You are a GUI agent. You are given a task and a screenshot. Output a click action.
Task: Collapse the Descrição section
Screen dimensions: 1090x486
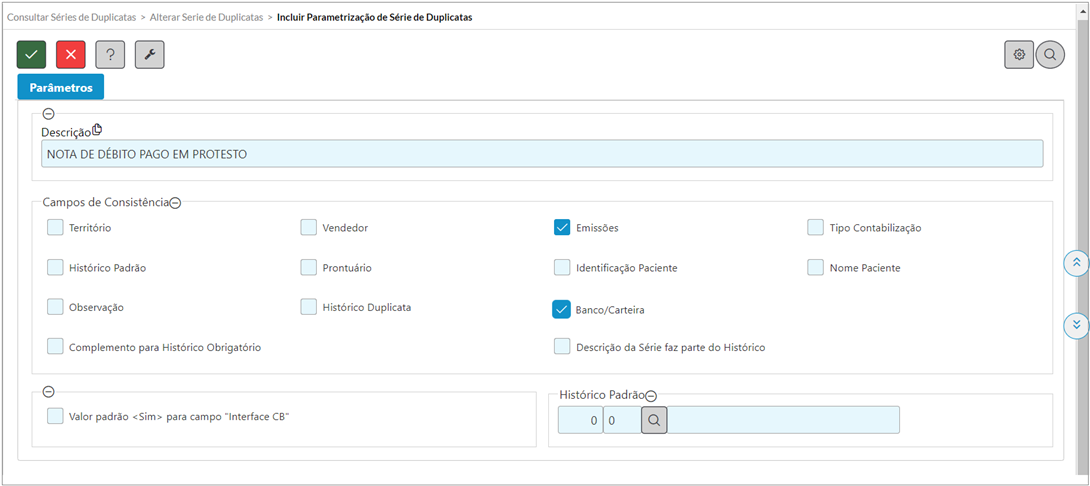pyautogui.click(x=49, y=114)
